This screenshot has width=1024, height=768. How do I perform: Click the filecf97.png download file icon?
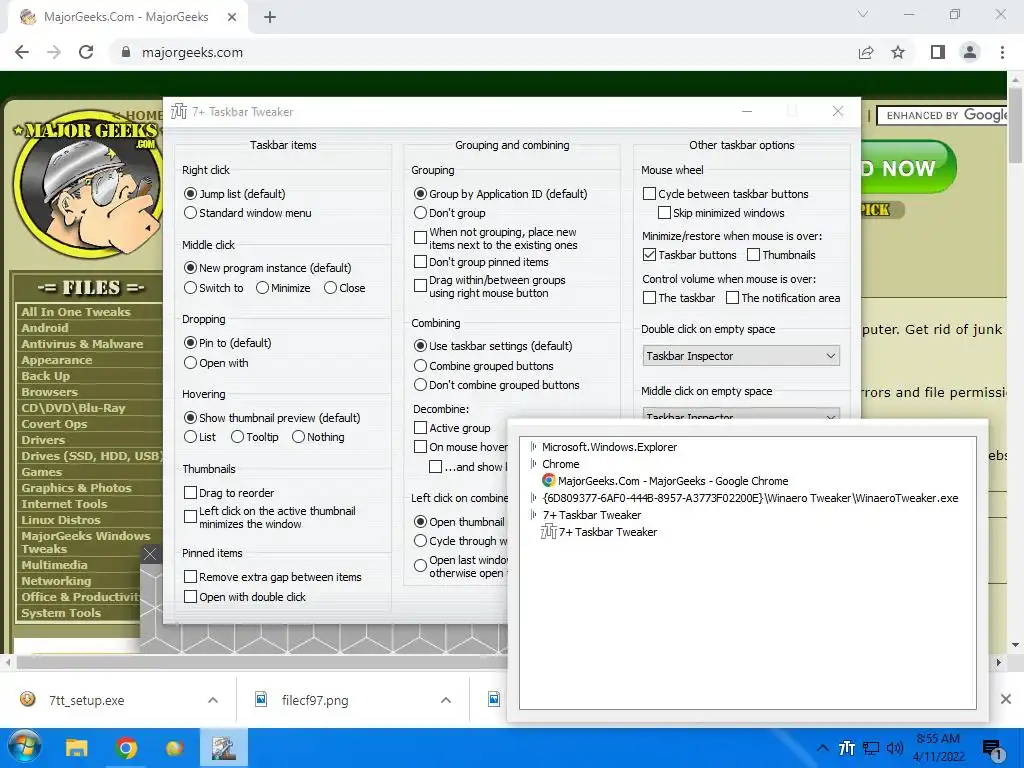click(261, 699)
